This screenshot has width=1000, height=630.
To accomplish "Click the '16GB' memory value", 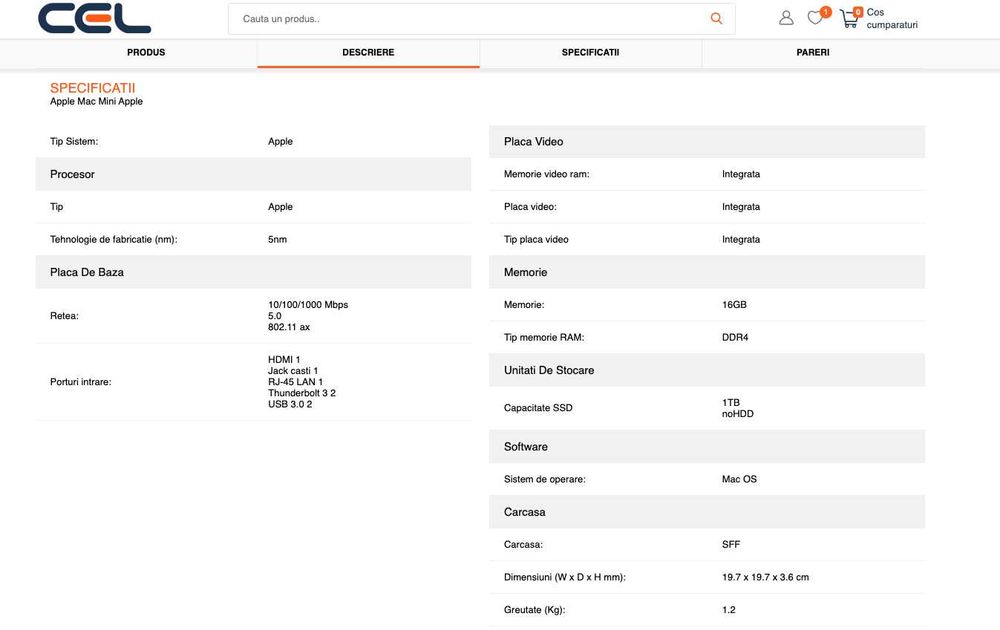I will [734, 305].
